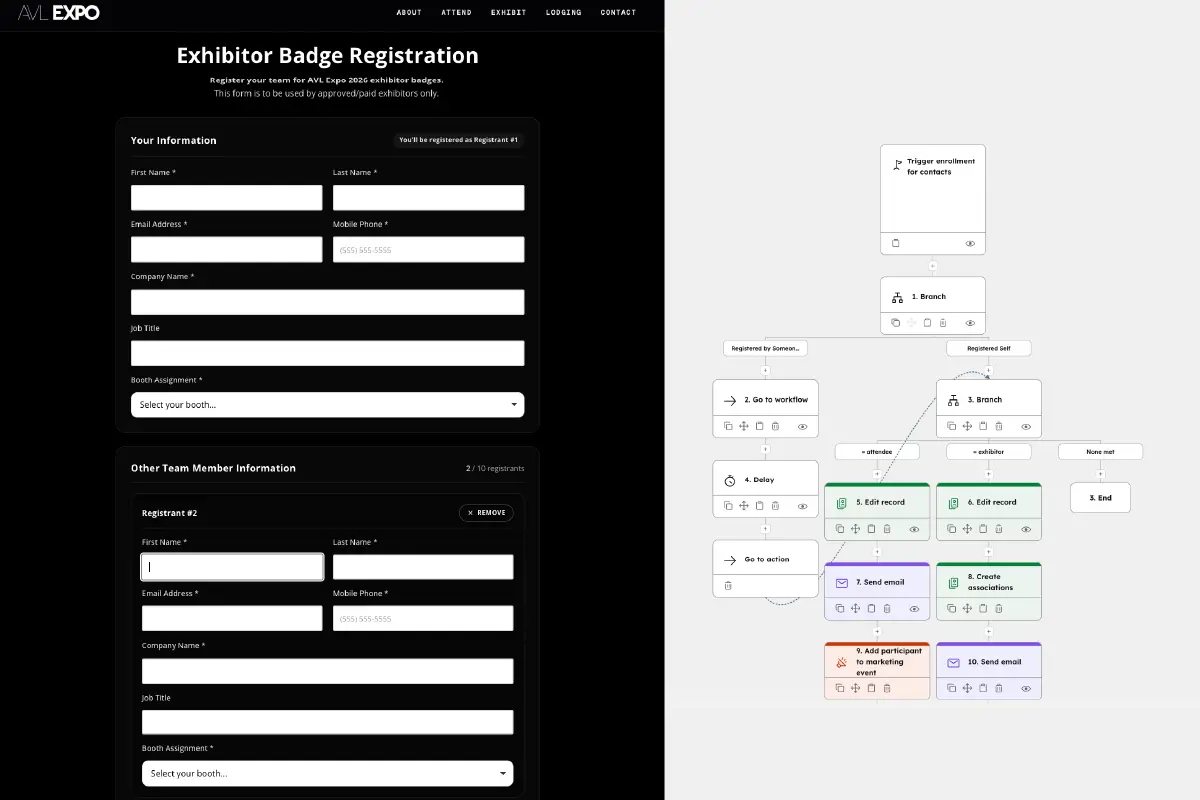The image size is (1200, 800).
Task: Click the branch hierarchy icon on "1. Branch"
Action: click(898, 296)
